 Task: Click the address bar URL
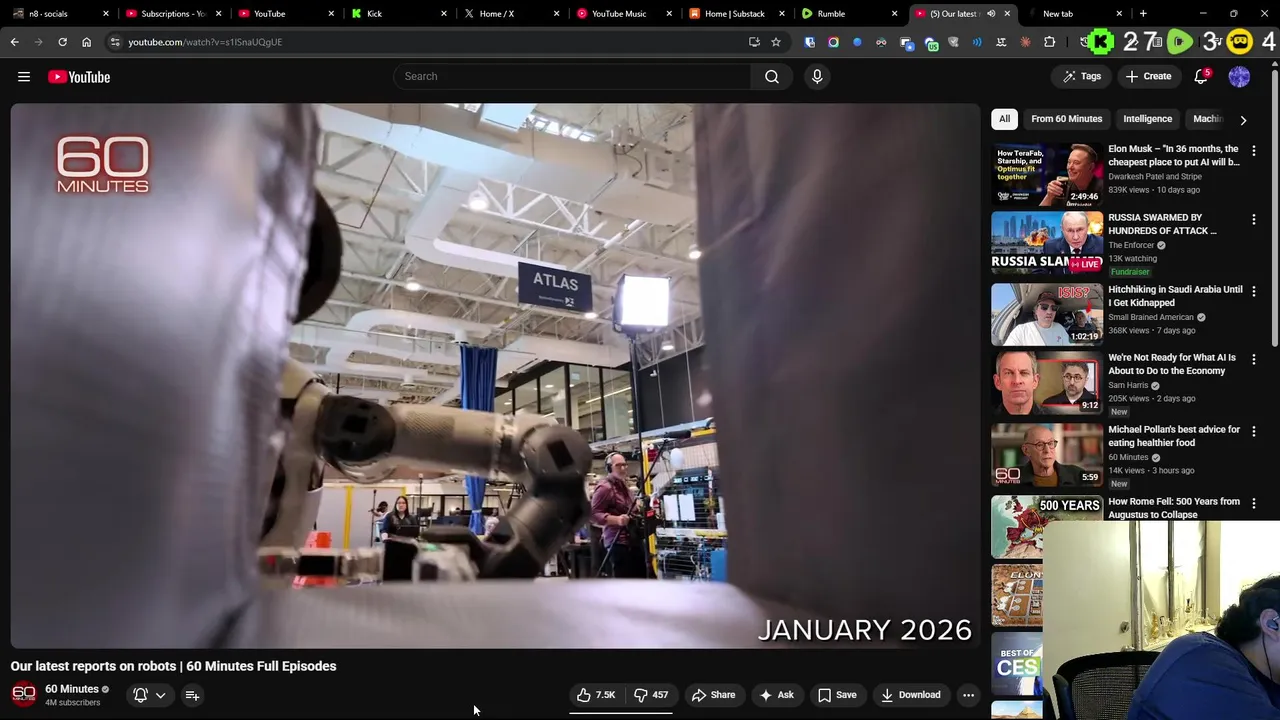tap(205, 42)
